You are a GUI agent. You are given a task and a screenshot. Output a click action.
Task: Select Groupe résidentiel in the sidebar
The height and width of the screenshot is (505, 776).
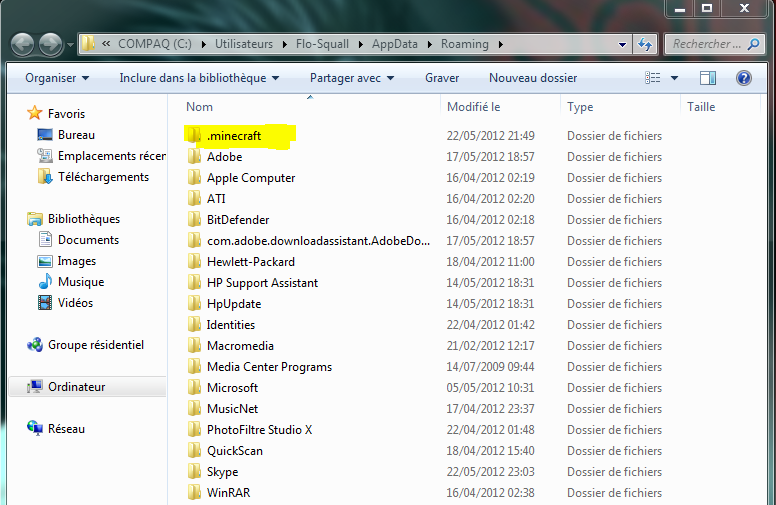[96, 345]
